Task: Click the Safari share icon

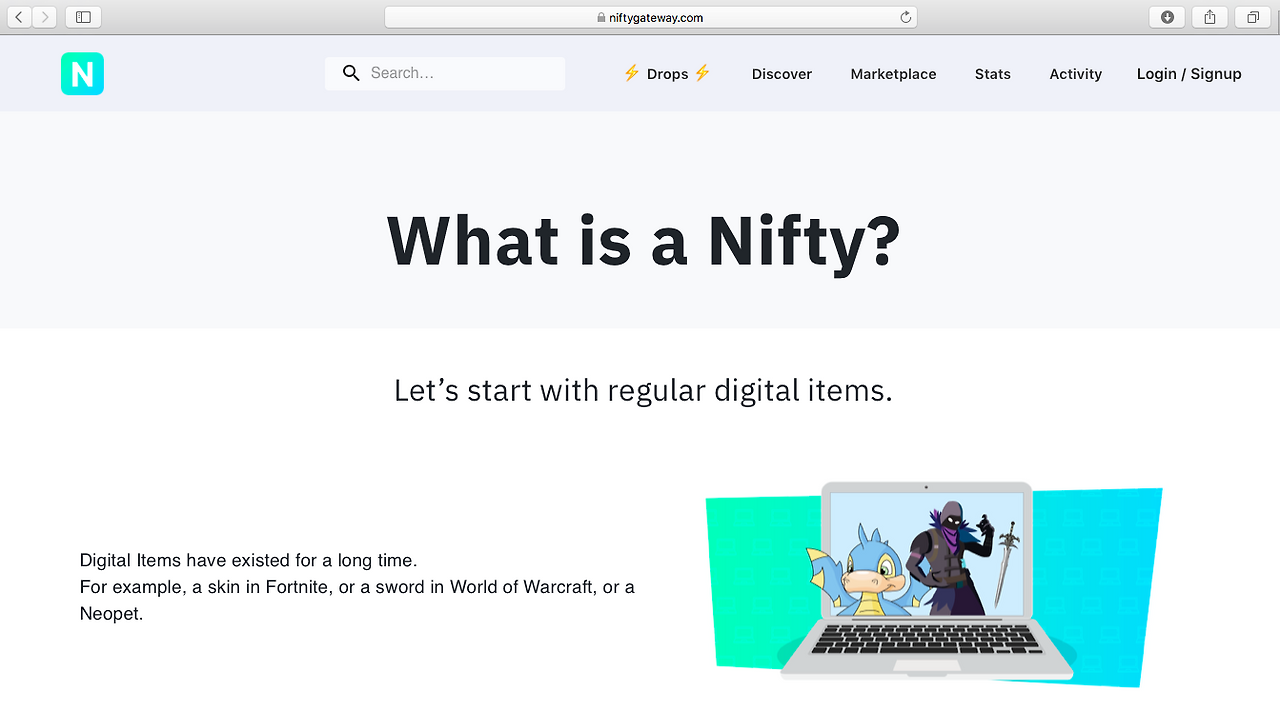Action: point(1210,17)
